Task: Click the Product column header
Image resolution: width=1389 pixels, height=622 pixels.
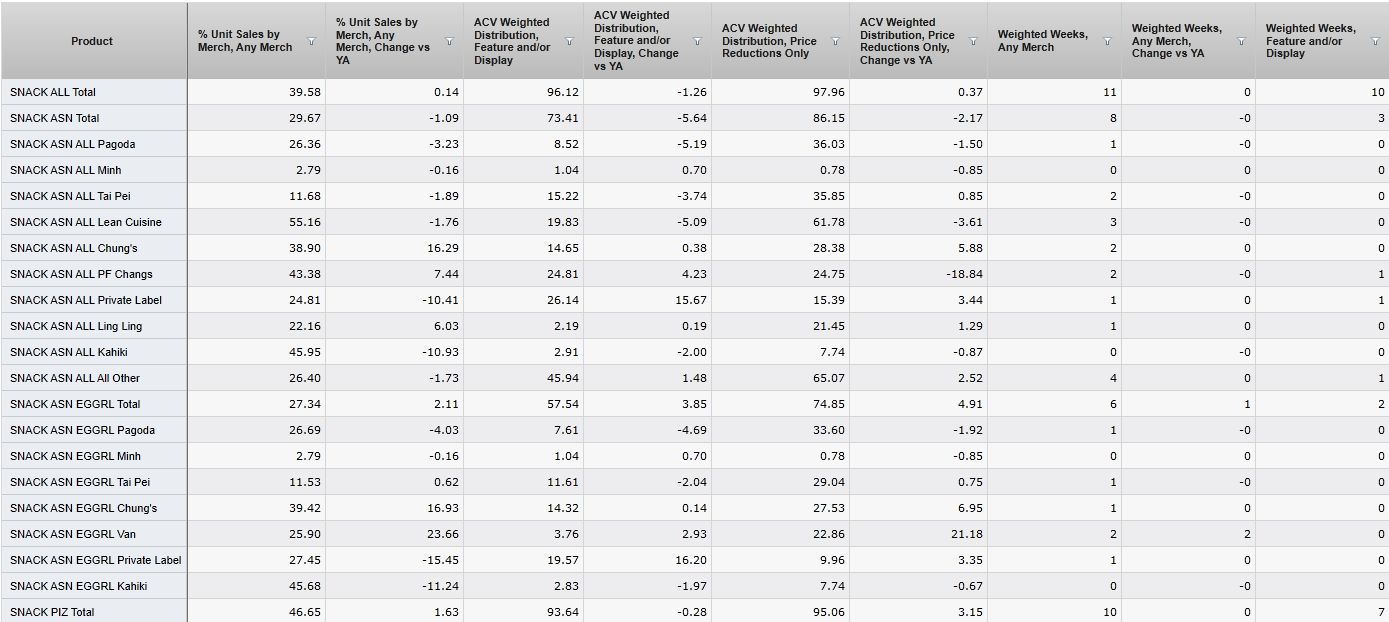Action: click(92, 41)
